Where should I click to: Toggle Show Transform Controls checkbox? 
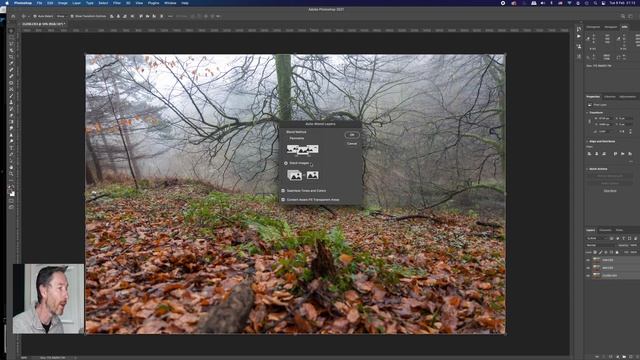tap(72, 16)
